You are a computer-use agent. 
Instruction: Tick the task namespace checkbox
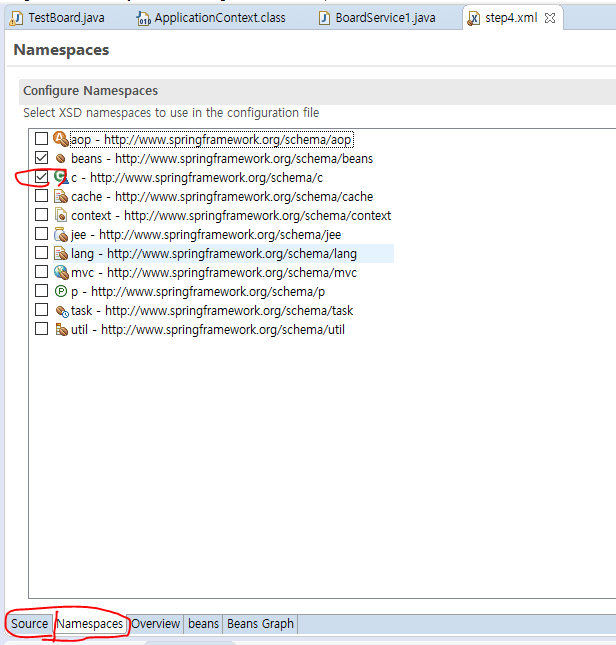point(41,310)
